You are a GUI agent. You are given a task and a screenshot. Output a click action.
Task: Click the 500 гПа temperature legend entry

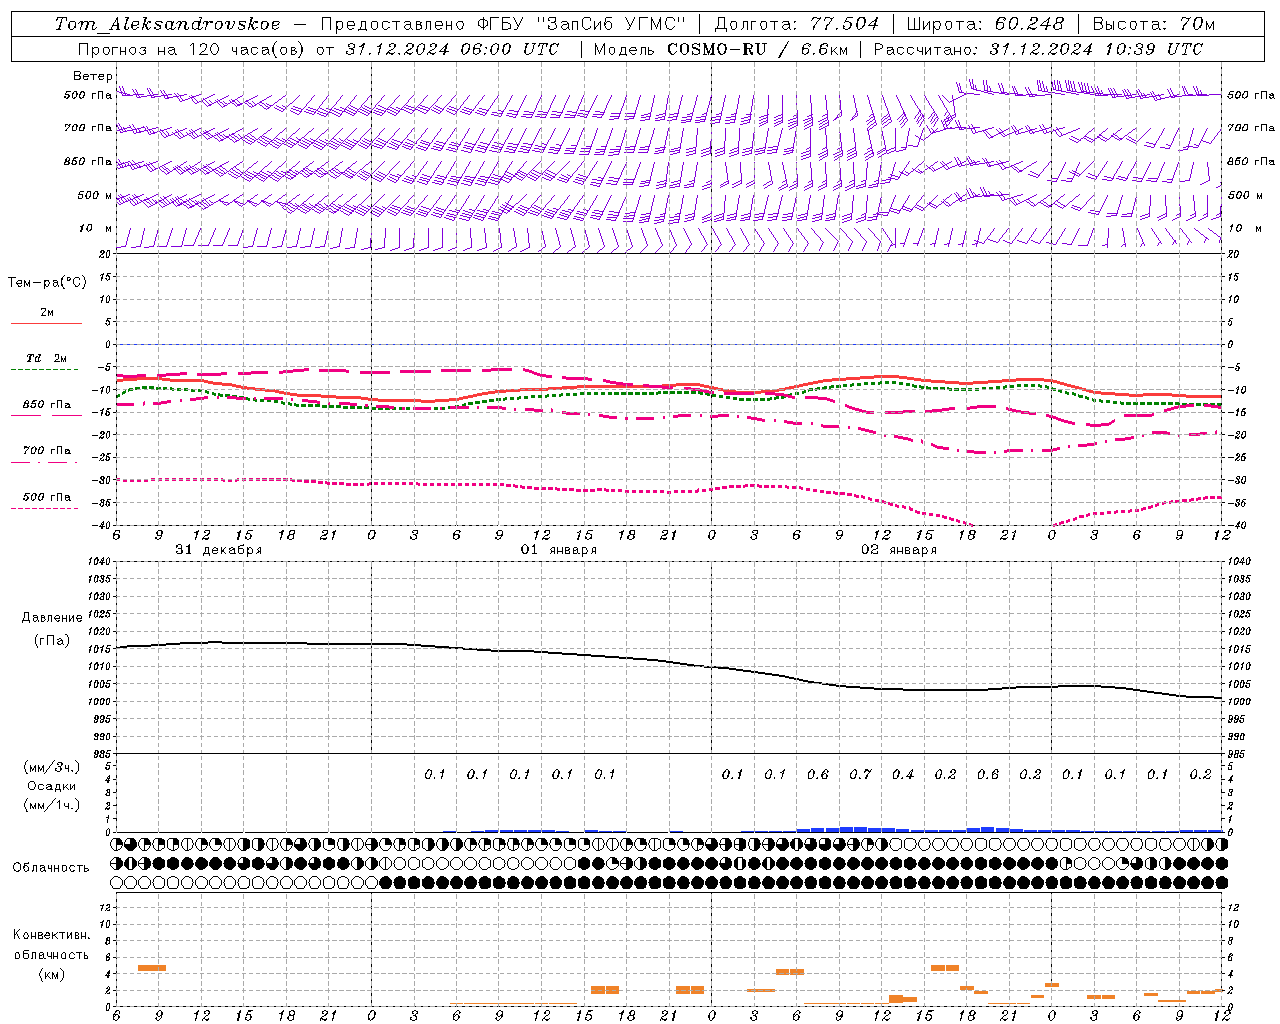coord(47,500)
